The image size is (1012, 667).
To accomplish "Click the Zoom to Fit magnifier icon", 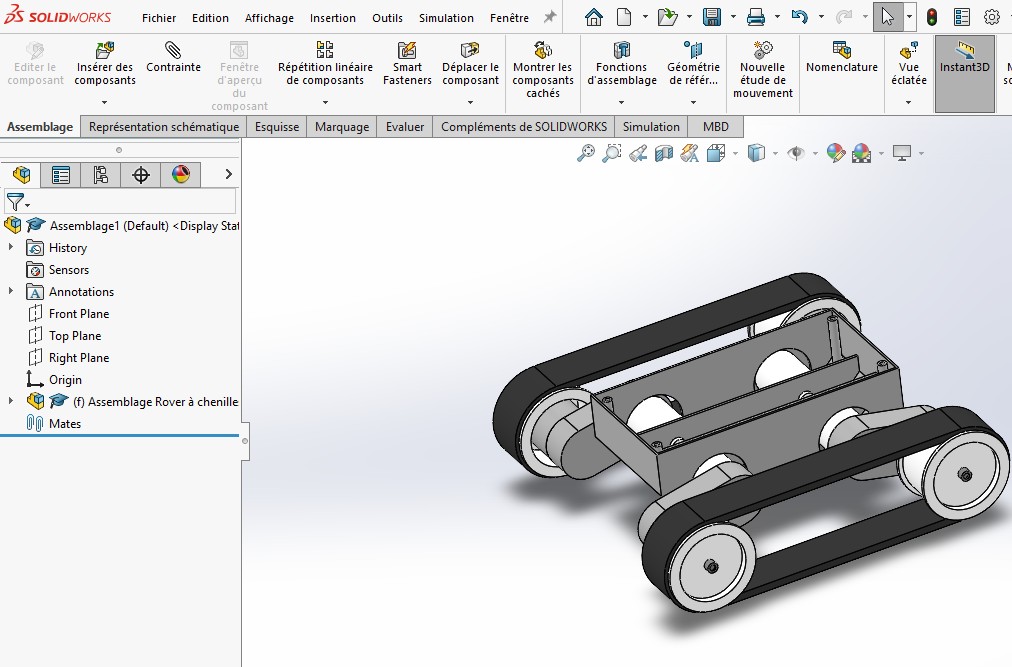I will (x=586, y=153).
